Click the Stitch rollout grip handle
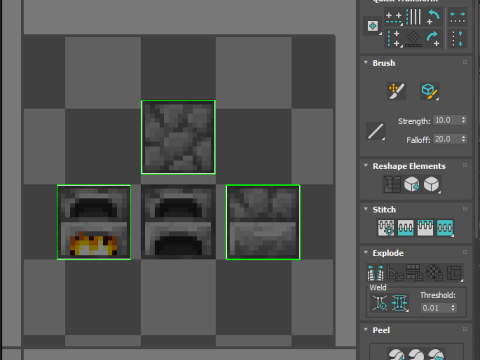480x360 pixels. [465, 209]
